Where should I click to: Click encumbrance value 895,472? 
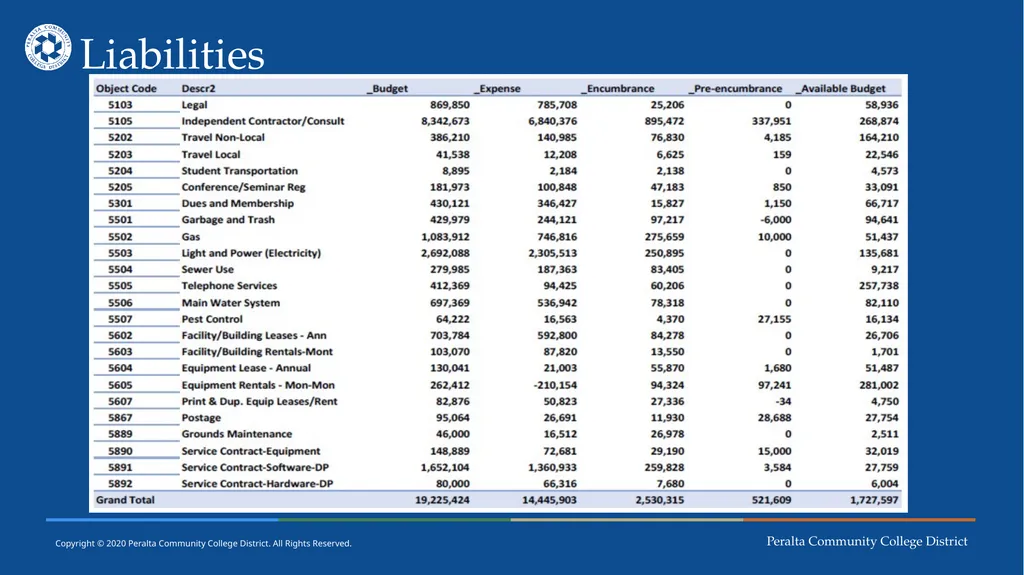pyautogui.click(x=664, y=121)
